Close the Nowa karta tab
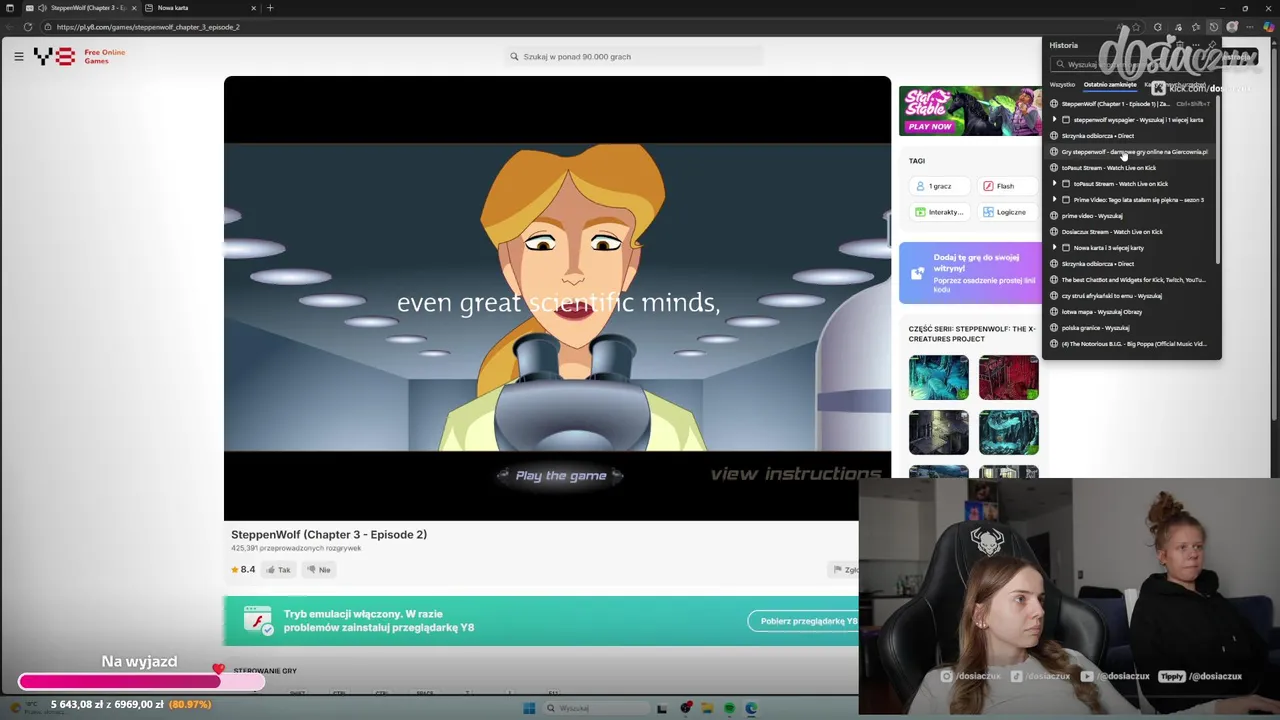This screenshot has height=720, width=1280. point(253,8)
